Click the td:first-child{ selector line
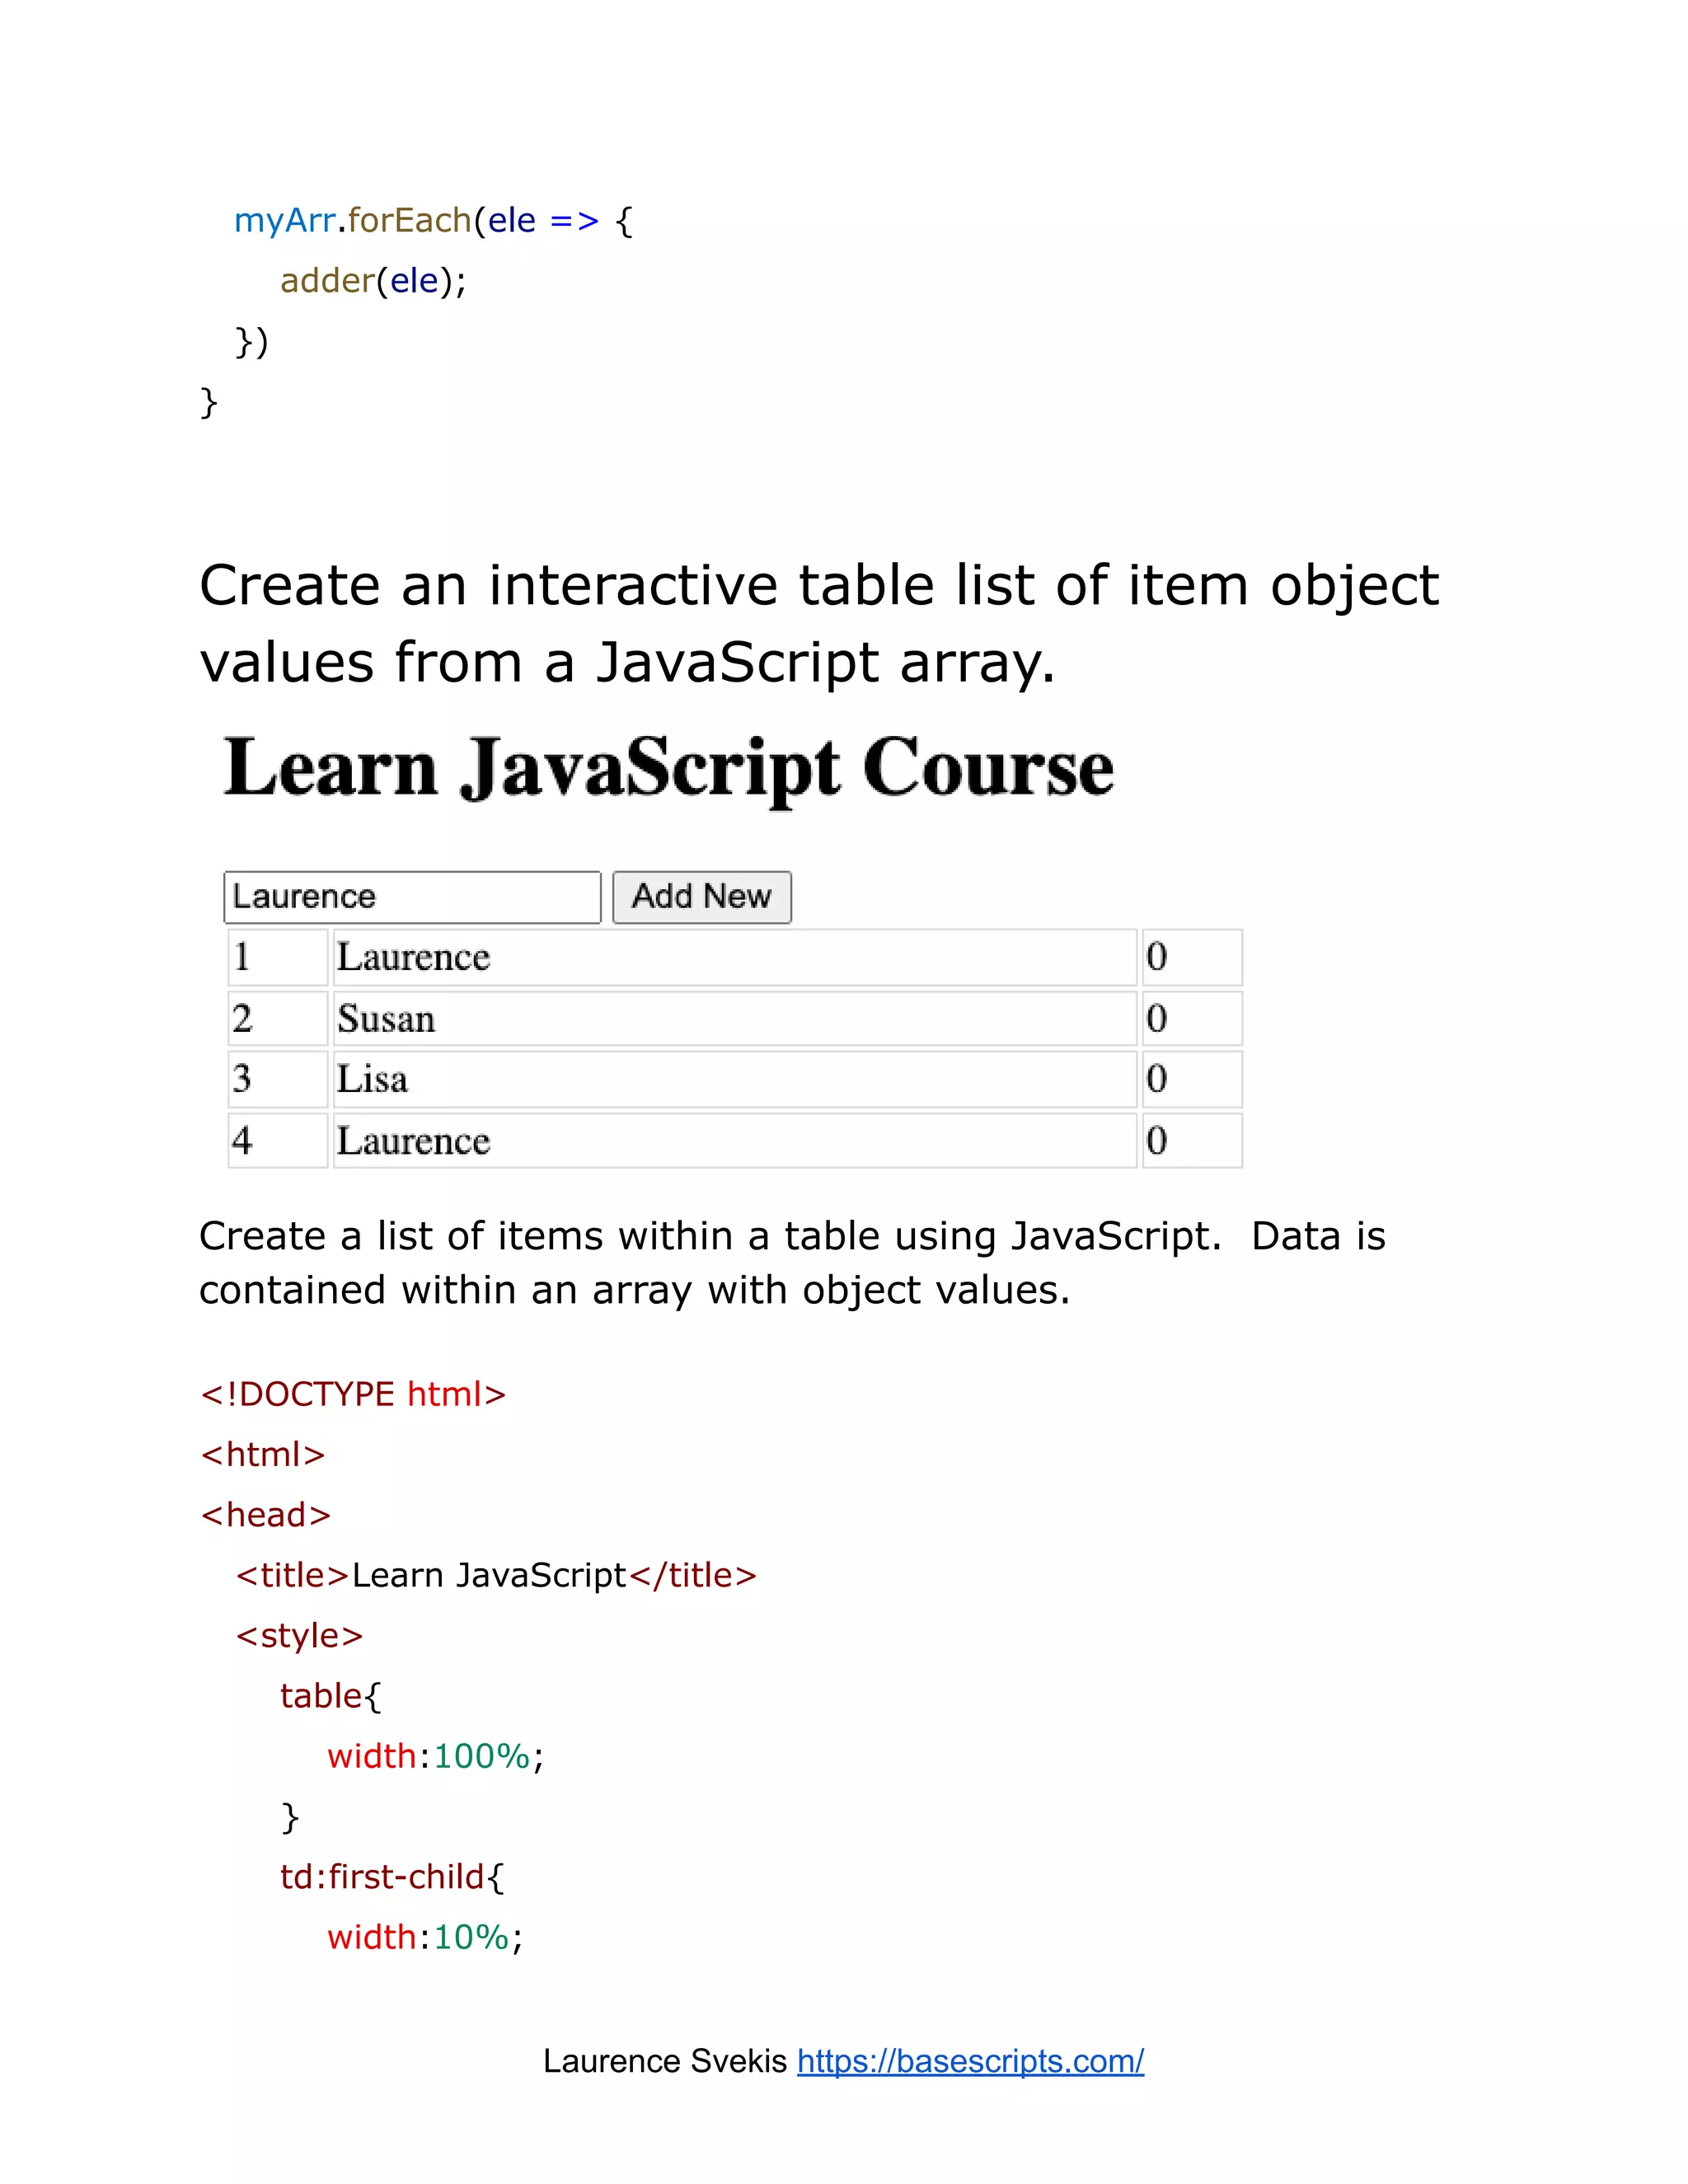Image resolution: width=1688 pixels, height=2184 pixels. [x=392, y=1877]
